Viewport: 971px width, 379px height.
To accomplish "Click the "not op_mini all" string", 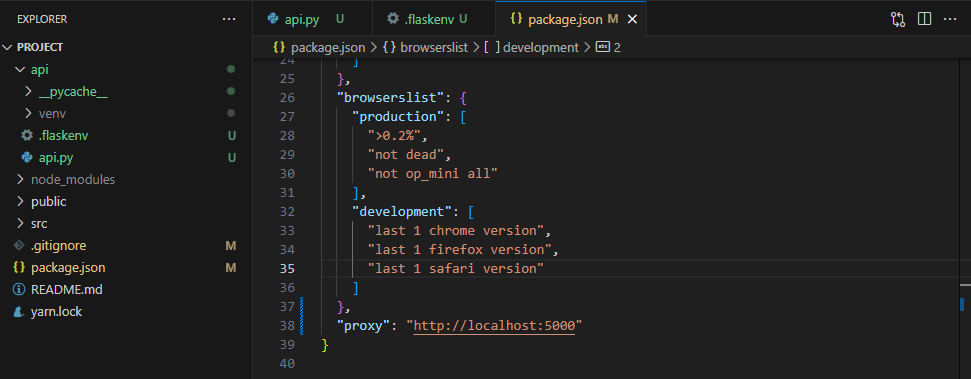I will (x=433, y=173).
